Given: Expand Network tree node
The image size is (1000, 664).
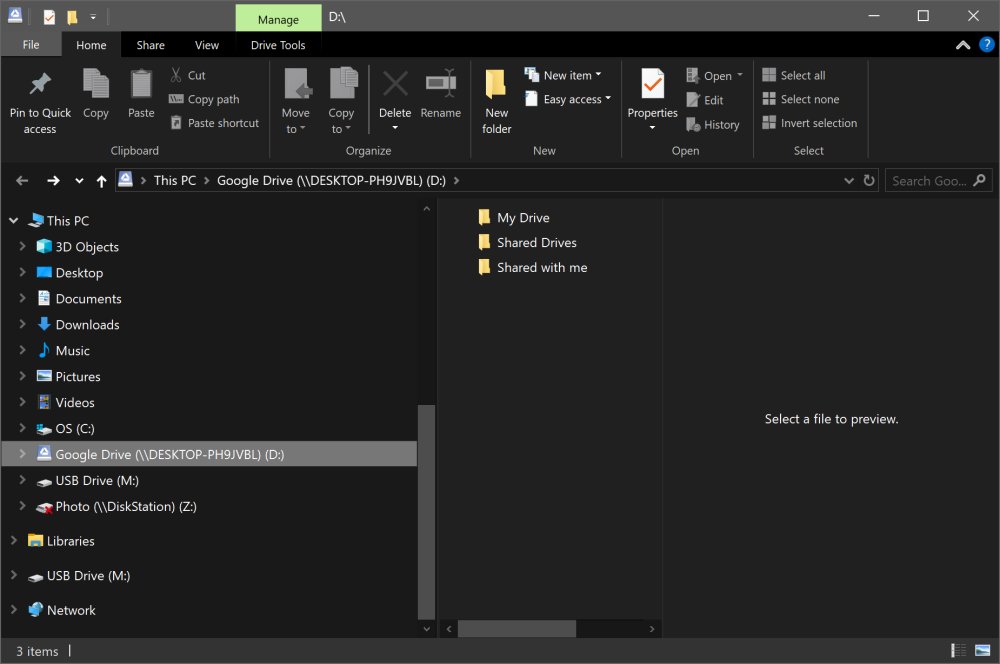Looking at the screenshot, I should click(13, 610).
